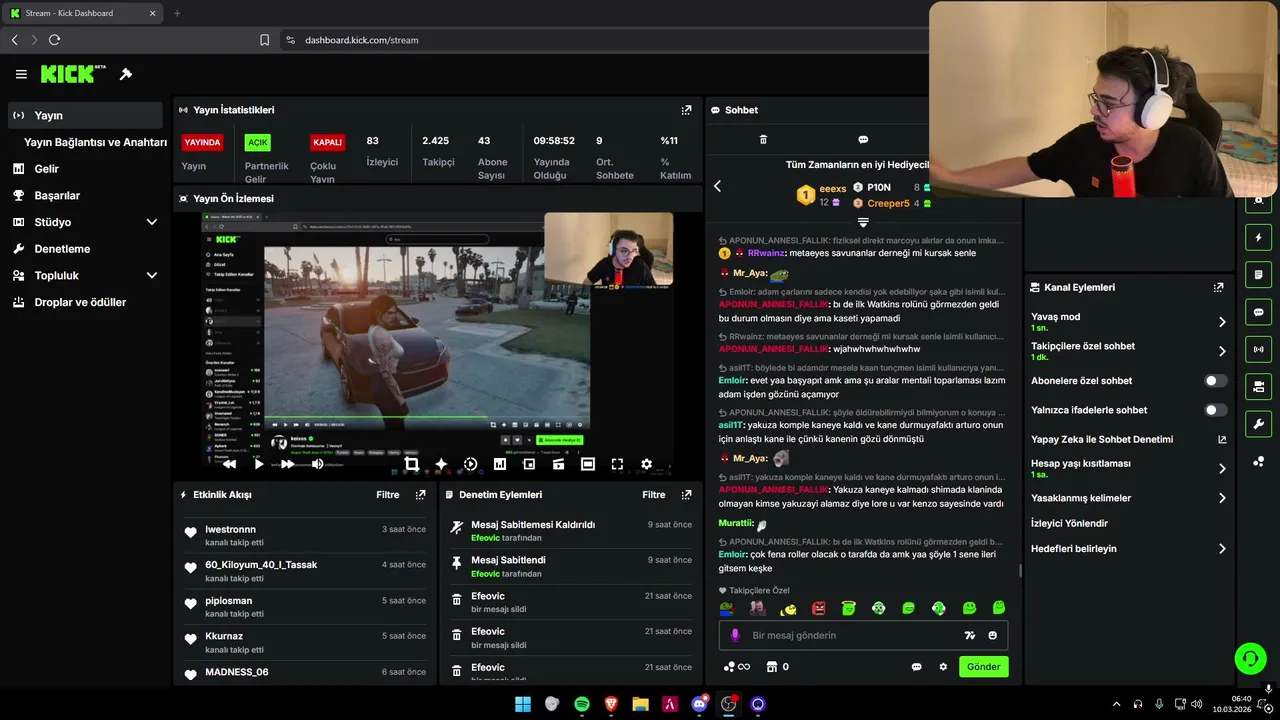Open follower lwestronnn in activity feed

pos(230,529)
